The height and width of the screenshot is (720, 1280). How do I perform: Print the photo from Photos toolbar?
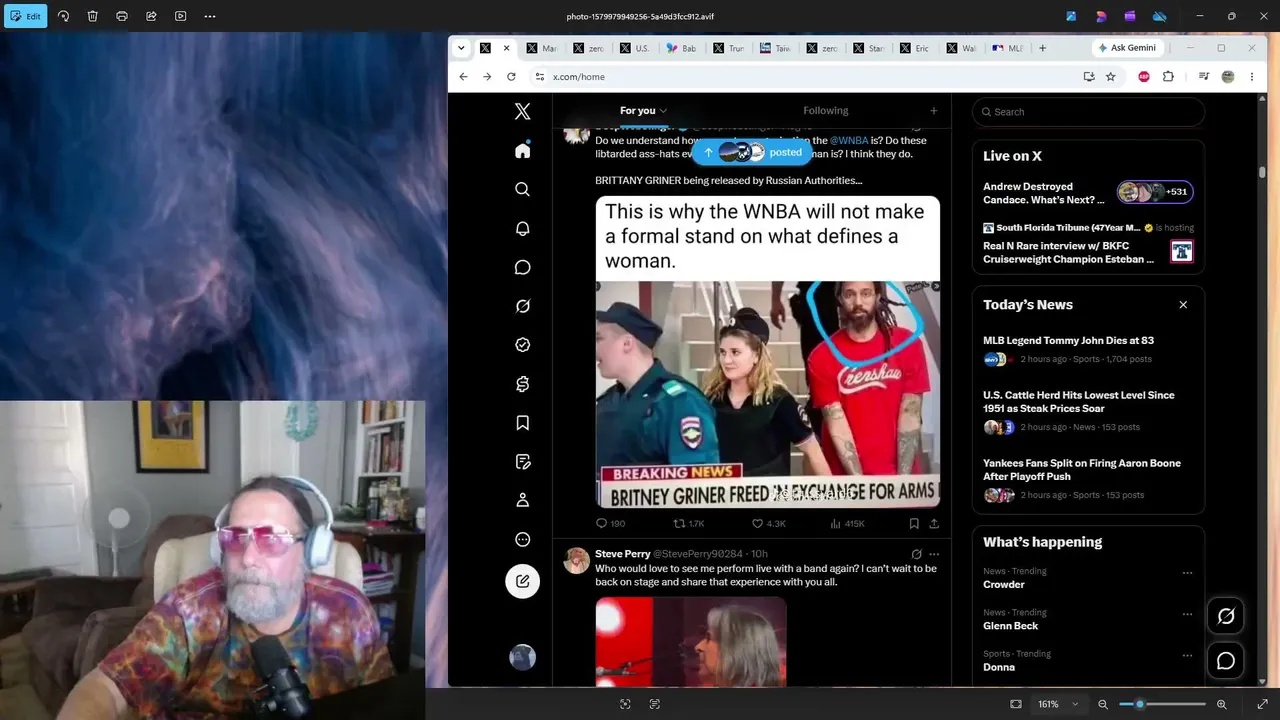(x=122, y=16)
